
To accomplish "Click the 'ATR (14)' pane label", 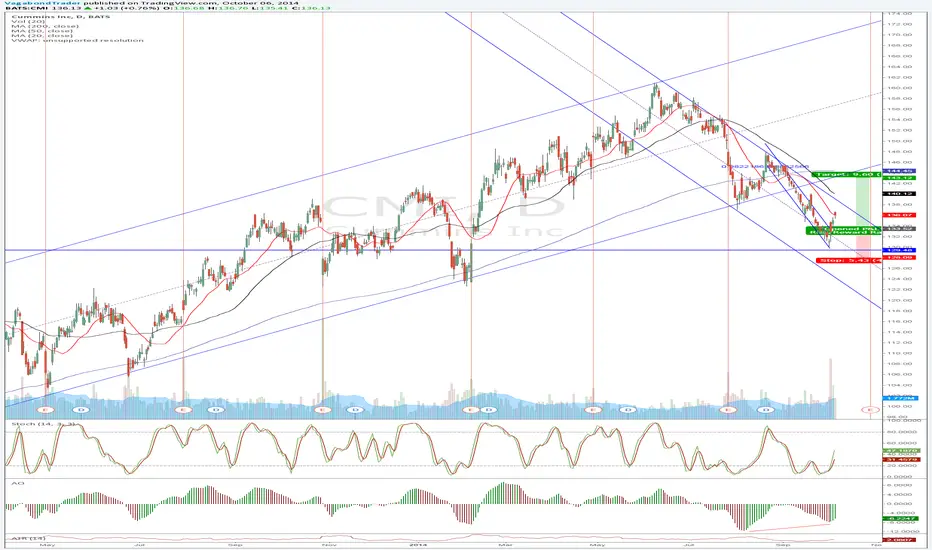I will (x=28, y=539).
